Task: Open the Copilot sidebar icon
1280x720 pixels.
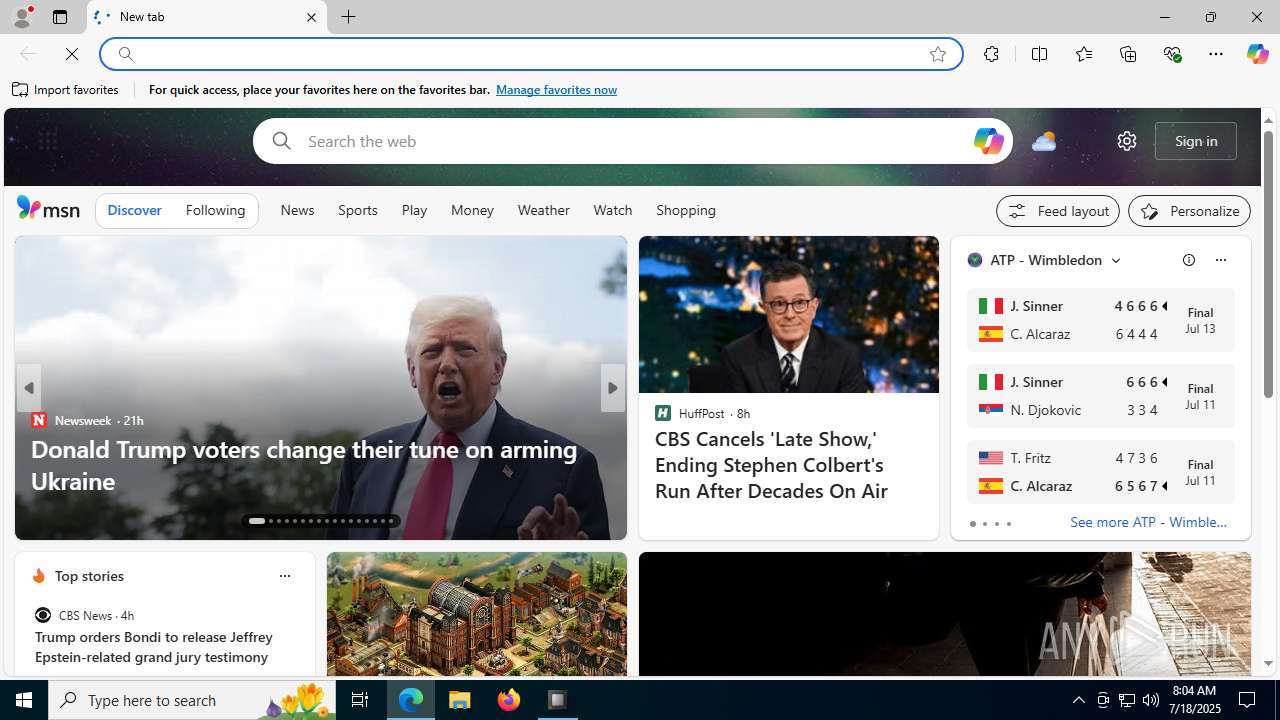Action: click(x=1257, y=54)
